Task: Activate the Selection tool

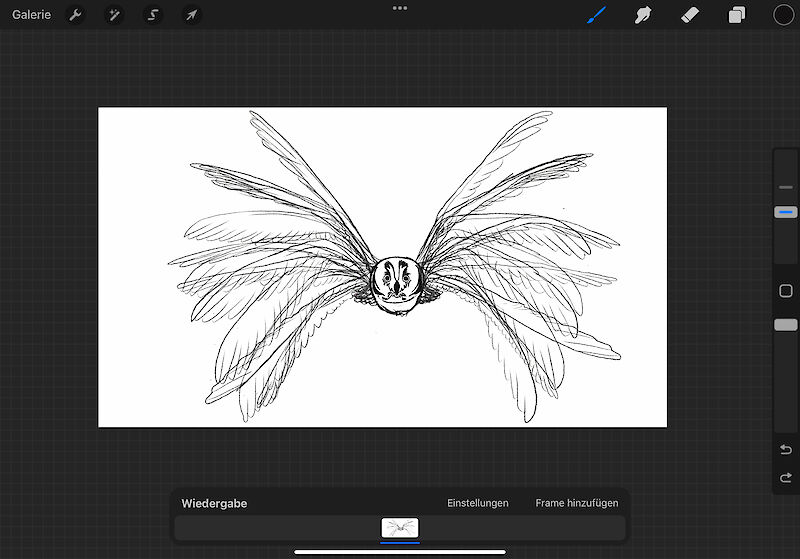Action: [x=153, y=15]
